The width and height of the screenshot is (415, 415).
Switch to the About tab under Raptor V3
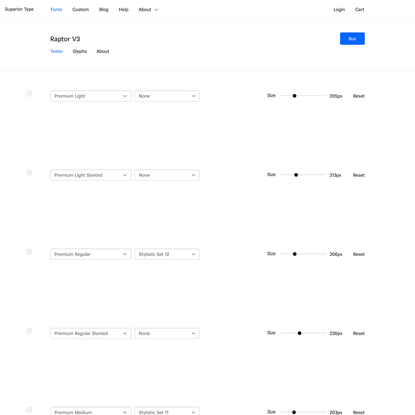tap(103, 51)
